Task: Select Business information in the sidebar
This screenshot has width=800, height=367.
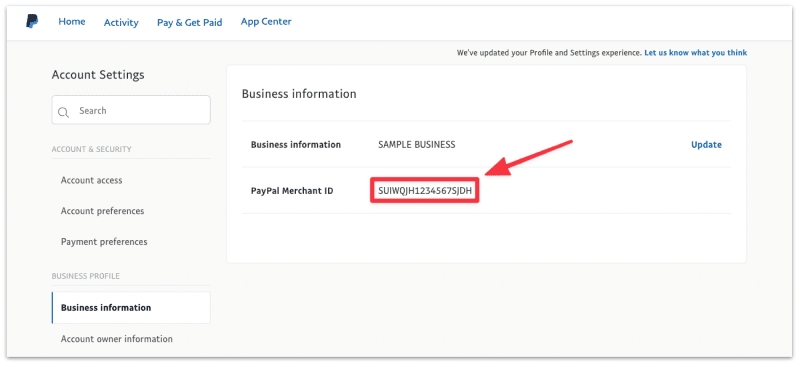Action: click(x=131, y=308)
